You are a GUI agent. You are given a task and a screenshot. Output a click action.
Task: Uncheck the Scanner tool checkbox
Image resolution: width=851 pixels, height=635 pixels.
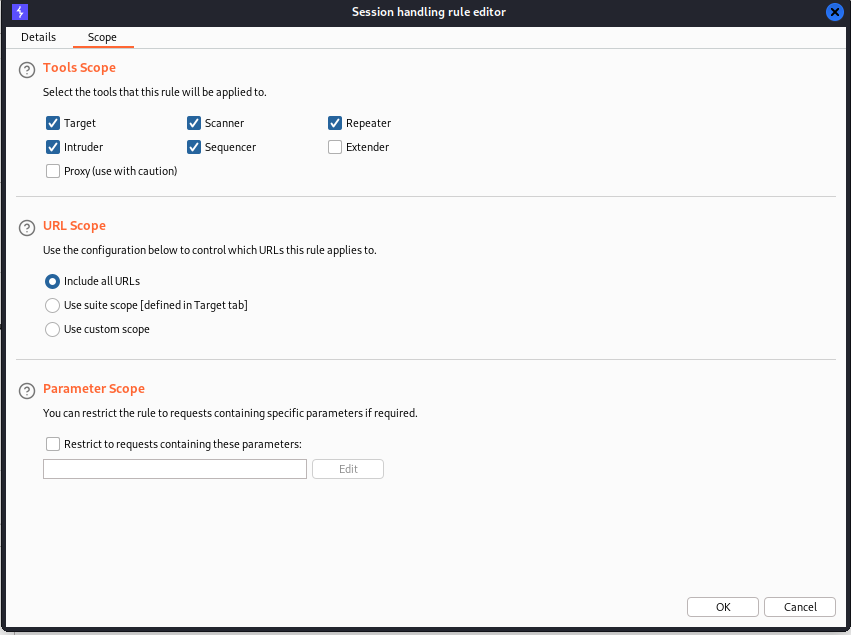pos(194,123)
